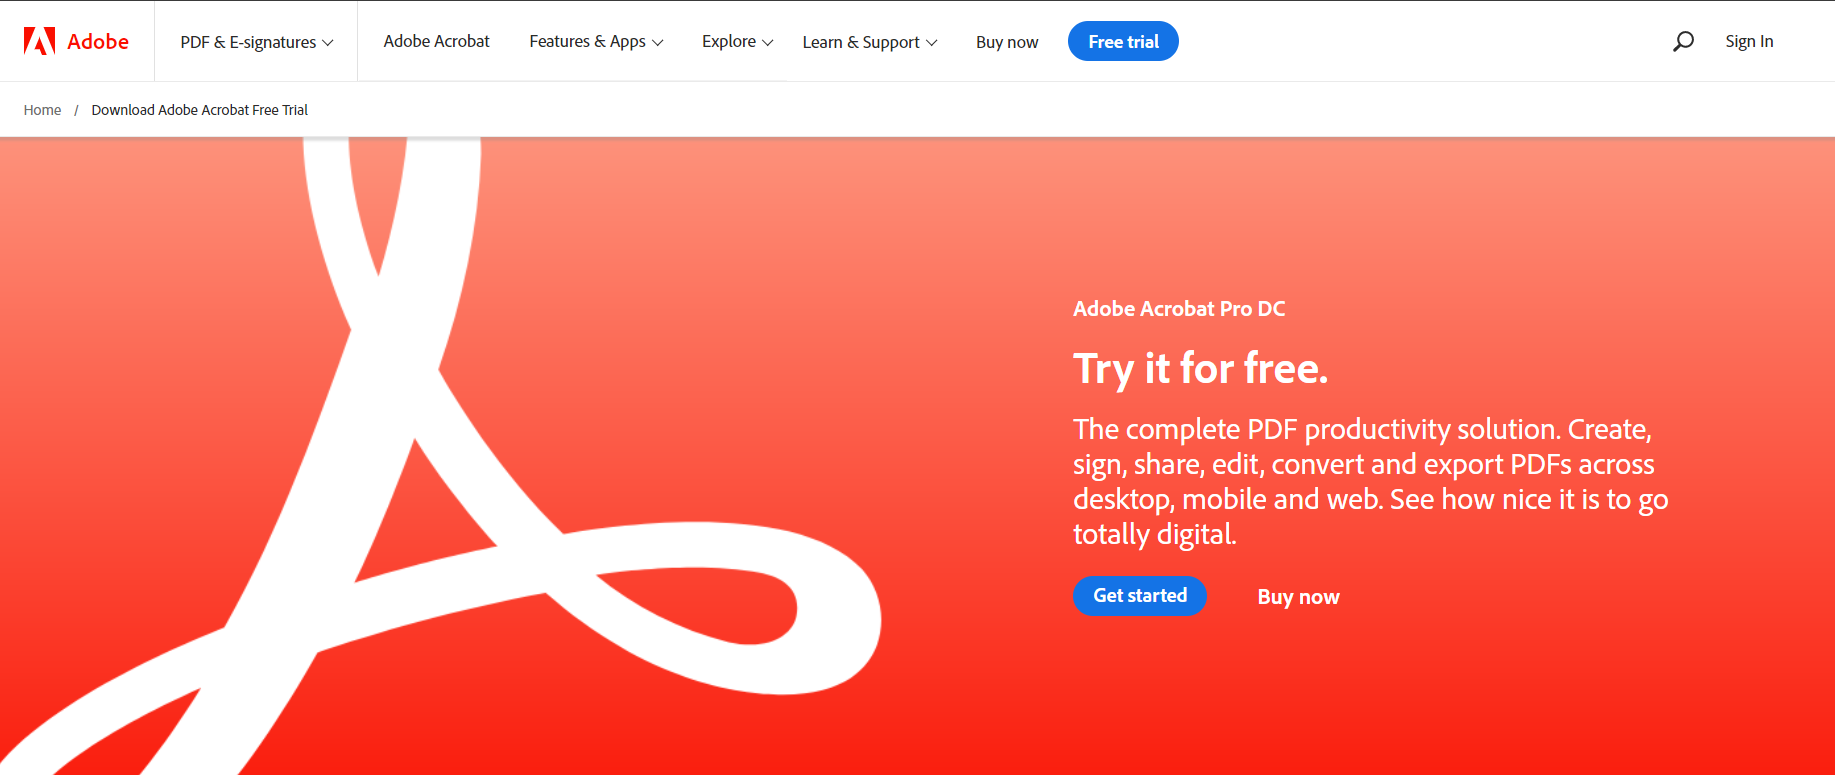Click the Adobe wordmark text
This screenshot has height=775, width=1835.
pos(98,41)
